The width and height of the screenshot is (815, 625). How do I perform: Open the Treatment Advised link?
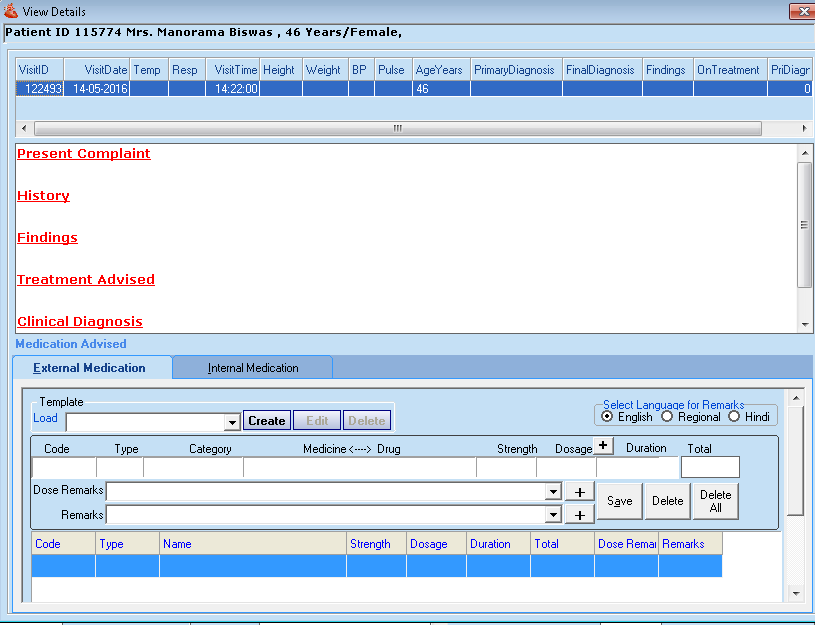click(x=85, y=279)
